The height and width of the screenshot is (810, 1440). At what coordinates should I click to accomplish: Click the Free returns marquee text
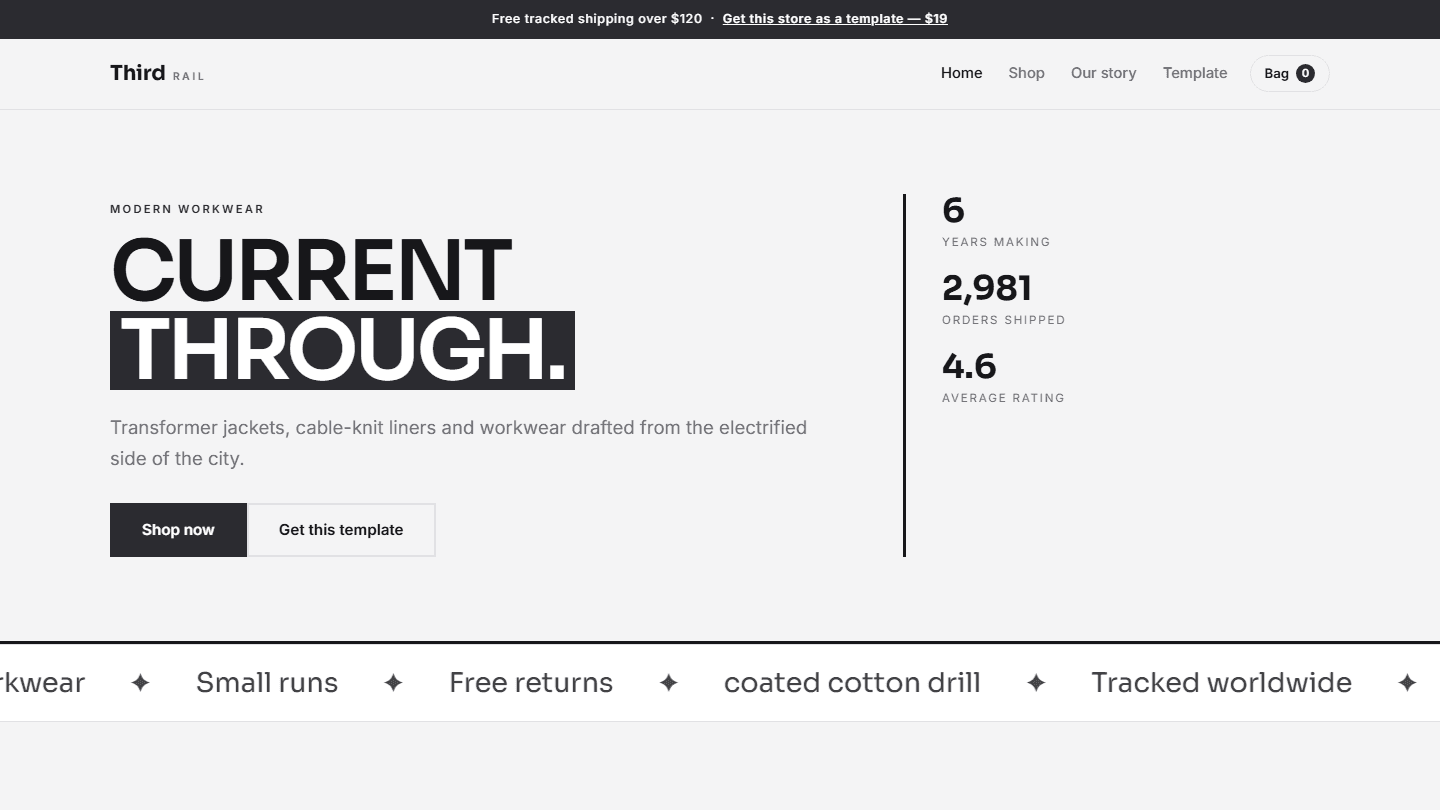531,683
